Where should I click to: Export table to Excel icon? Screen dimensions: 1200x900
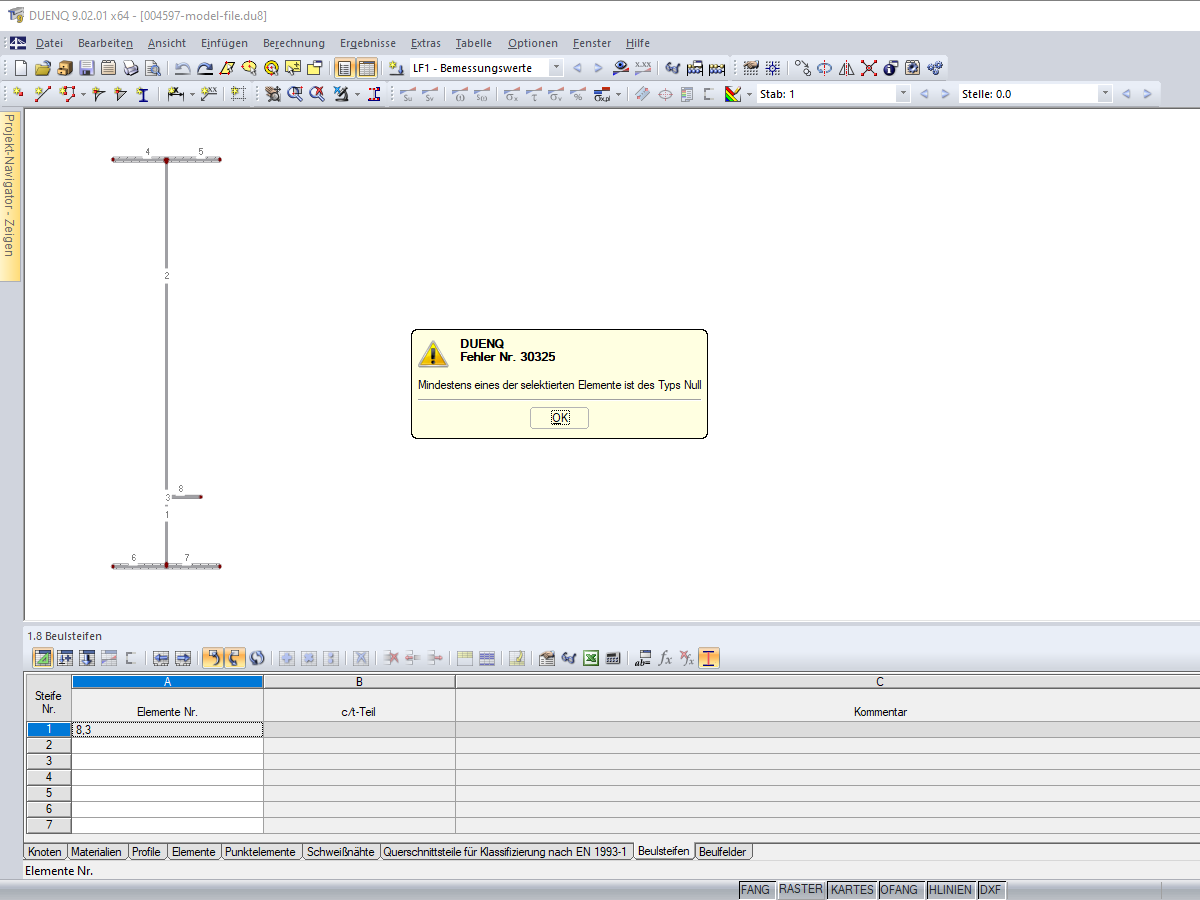(x=590, y=658)
